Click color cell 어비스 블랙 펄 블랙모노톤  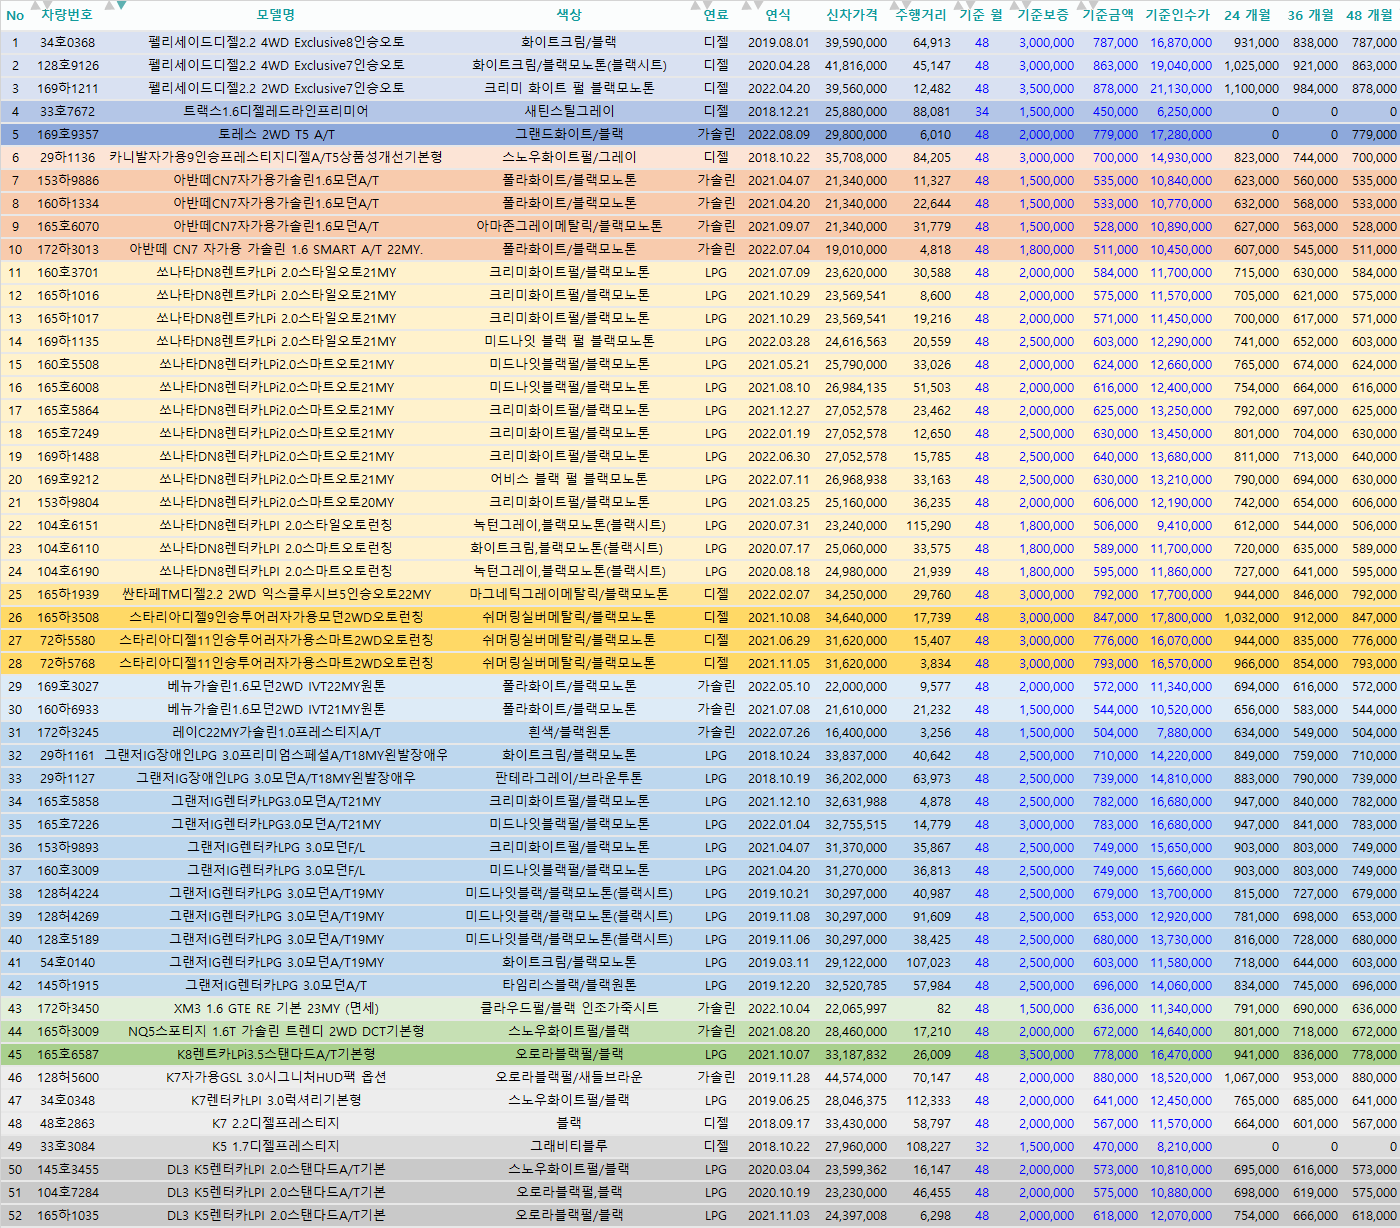point(569,480)
